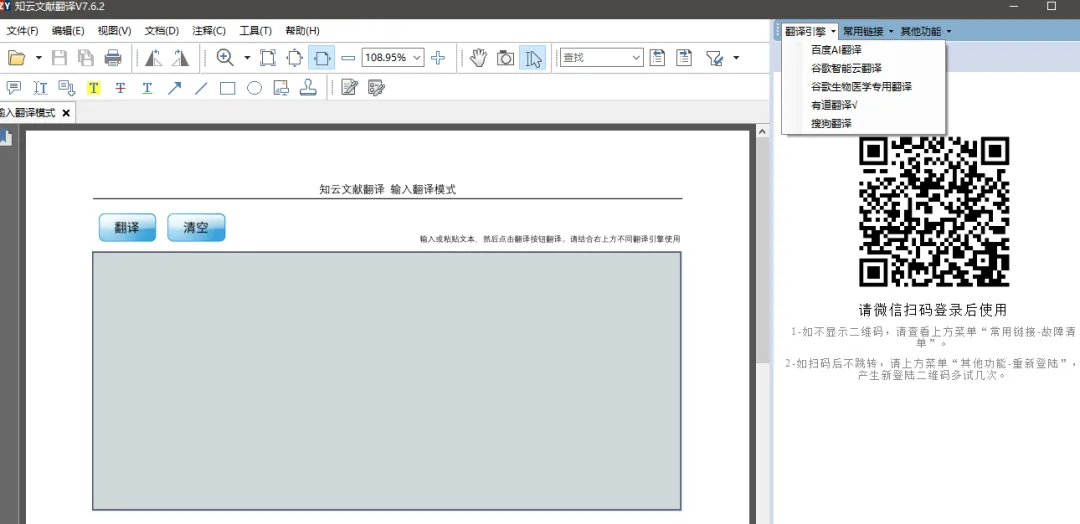Open the 工具(T) menu
This screenshot has width=1080, height=524.
(x=256, y=30)
